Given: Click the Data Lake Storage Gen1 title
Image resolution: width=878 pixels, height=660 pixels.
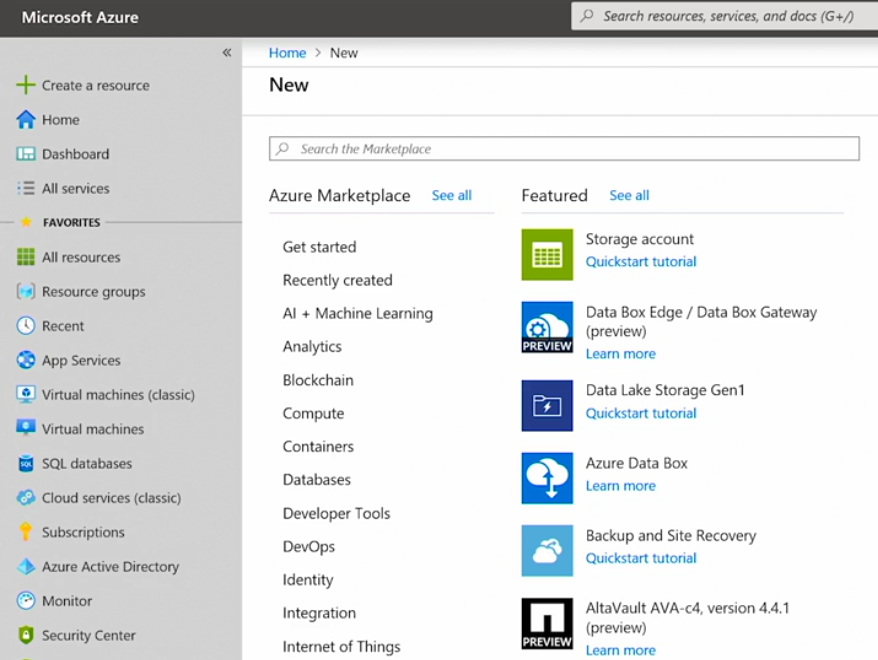Looking at the screenshot, I should coord(665,390).
